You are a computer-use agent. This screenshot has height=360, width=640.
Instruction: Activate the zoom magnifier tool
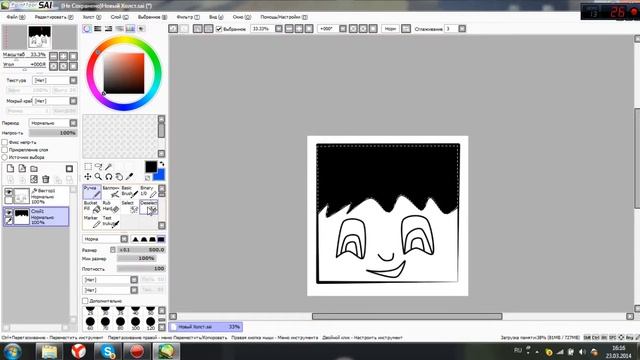point(98,177)
